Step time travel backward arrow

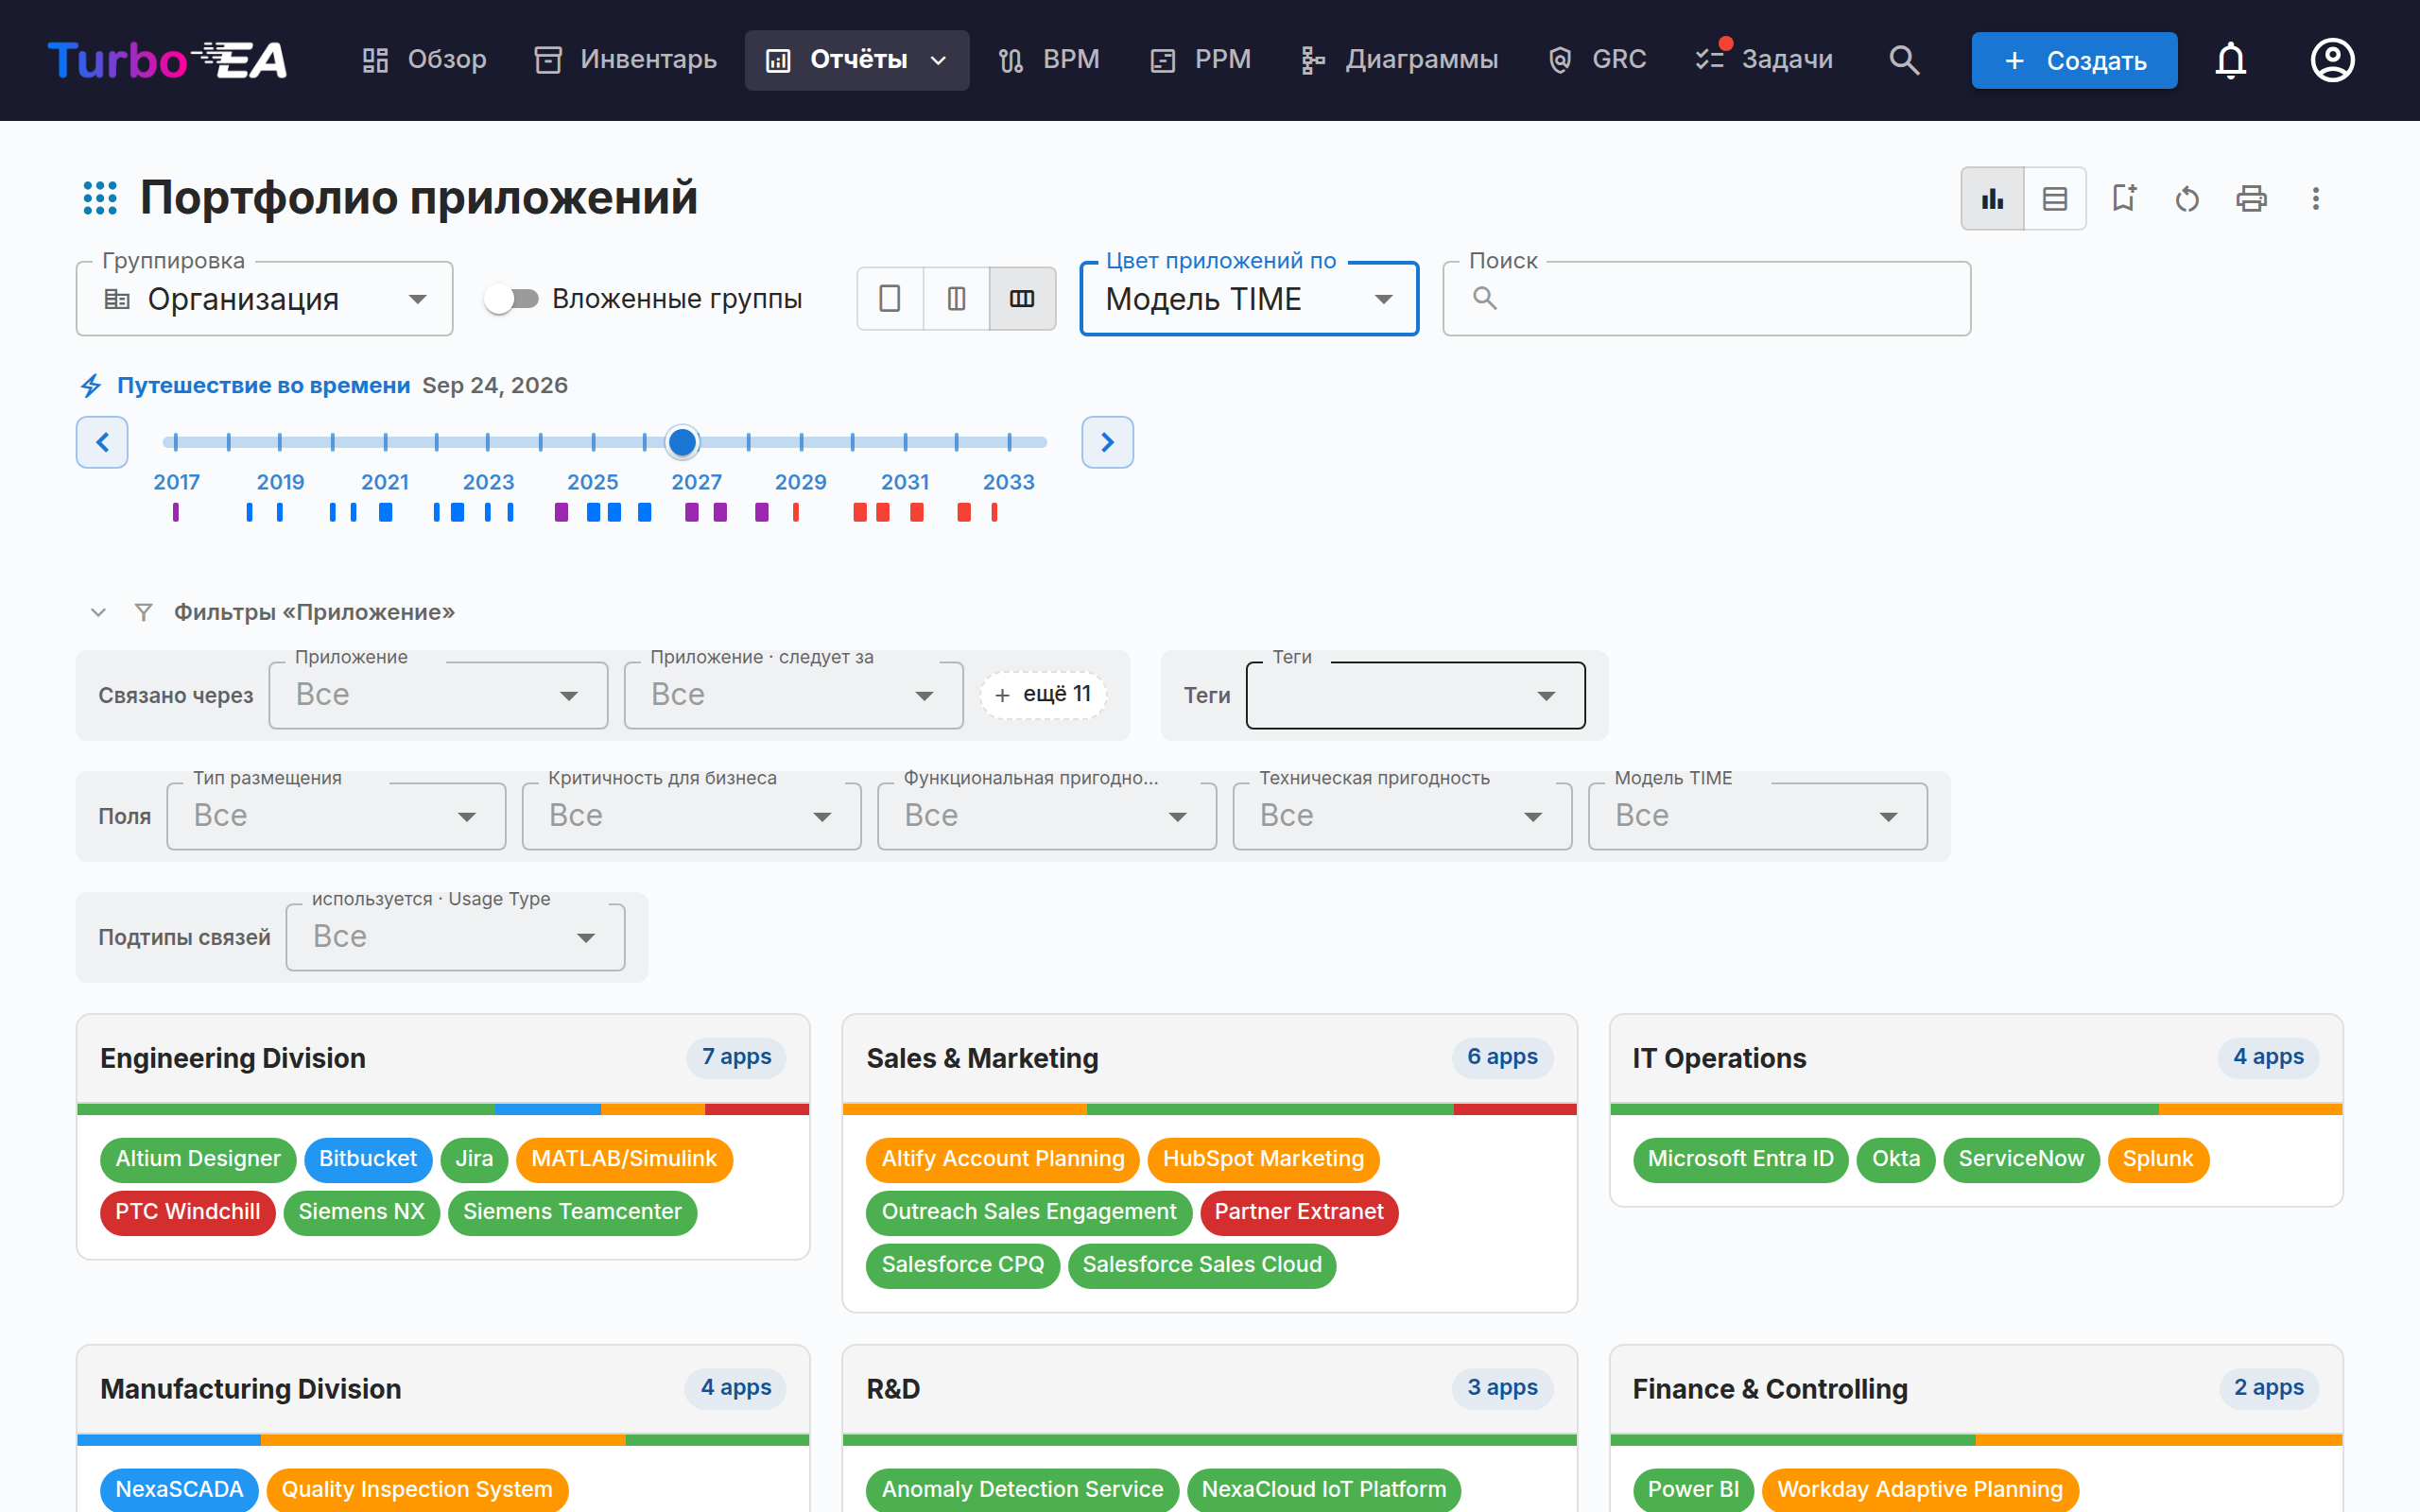[x=102, y=442]
